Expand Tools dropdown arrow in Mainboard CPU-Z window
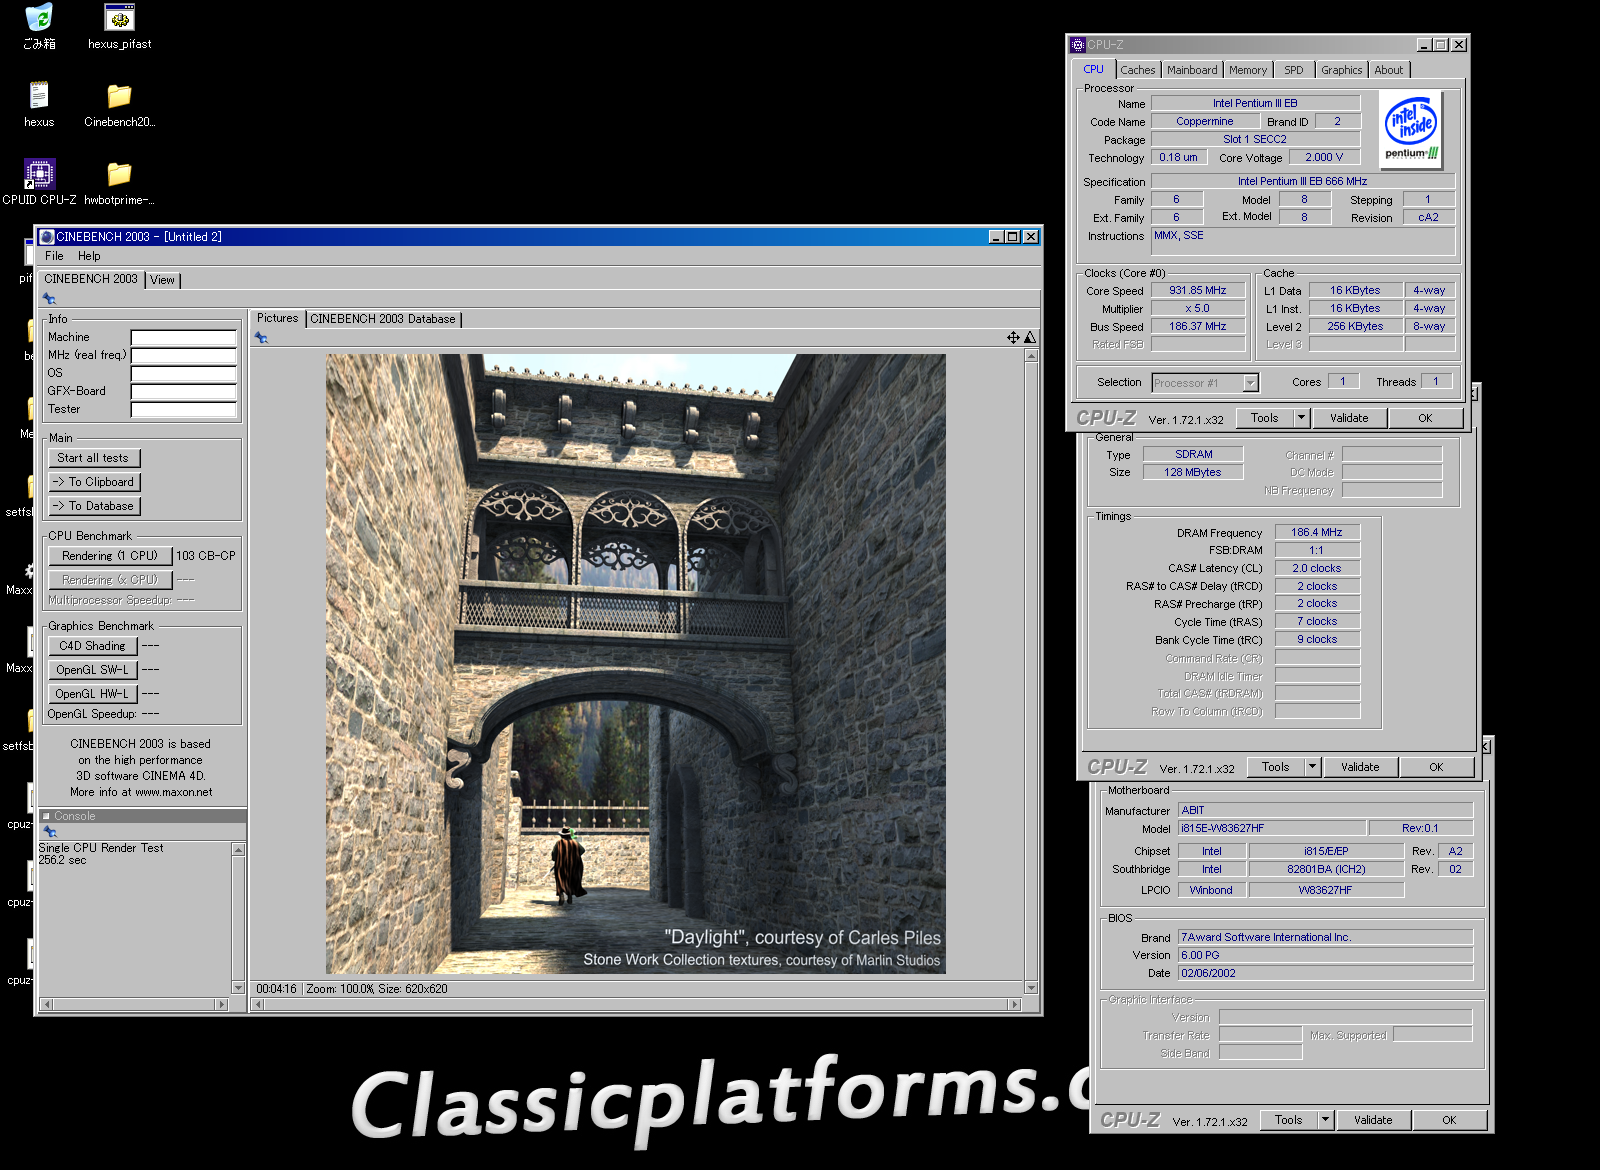Viewport: 1600px width, 1170px height. [x=1326, y=1120]
